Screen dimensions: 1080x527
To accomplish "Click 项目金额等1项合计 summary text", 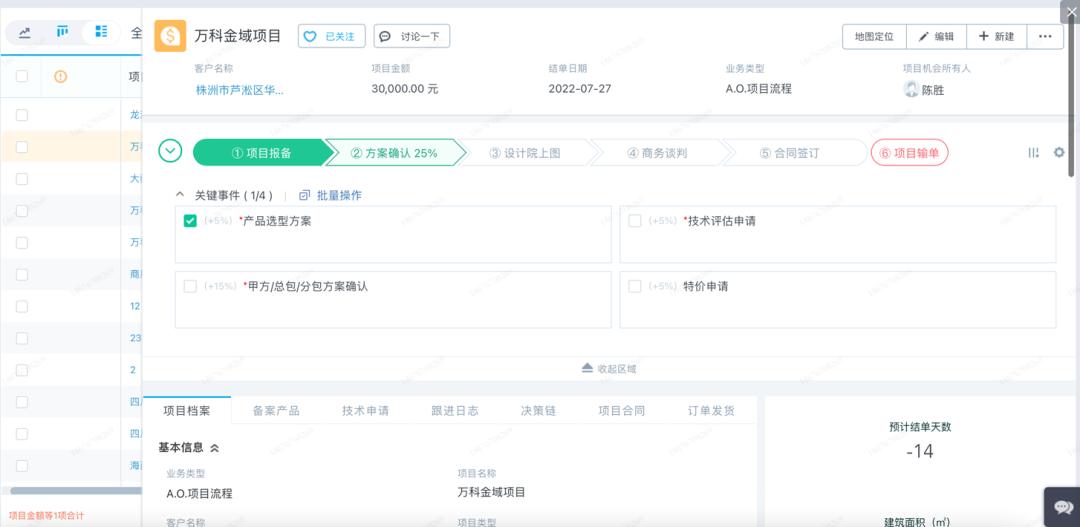I will [47, 515].
